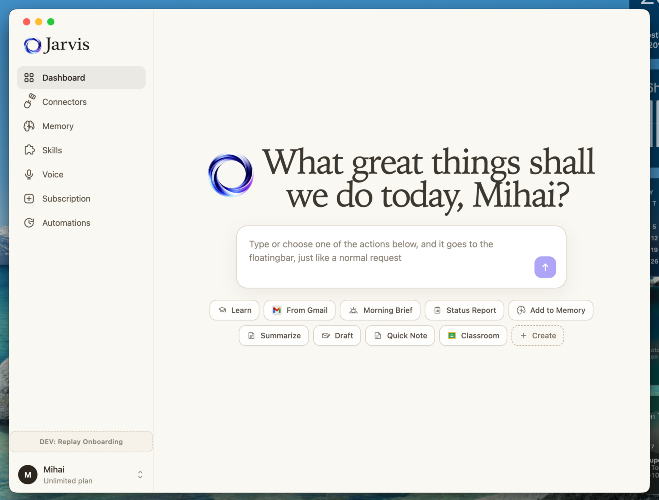
Task: Click the Summarize chip's page icon
Action: click(251, 335)
